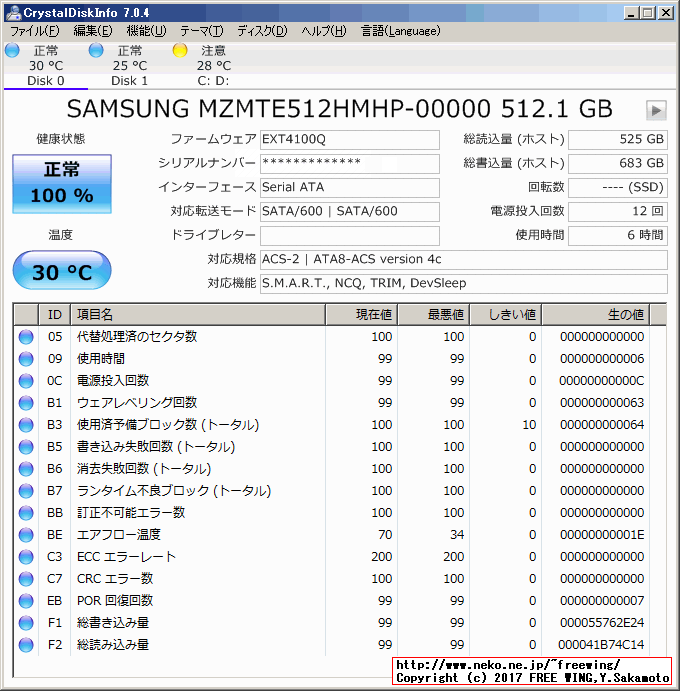Click the 30 °C temperature button
Image resolution: width=680 pixels, height=691 pixels.
62,270
